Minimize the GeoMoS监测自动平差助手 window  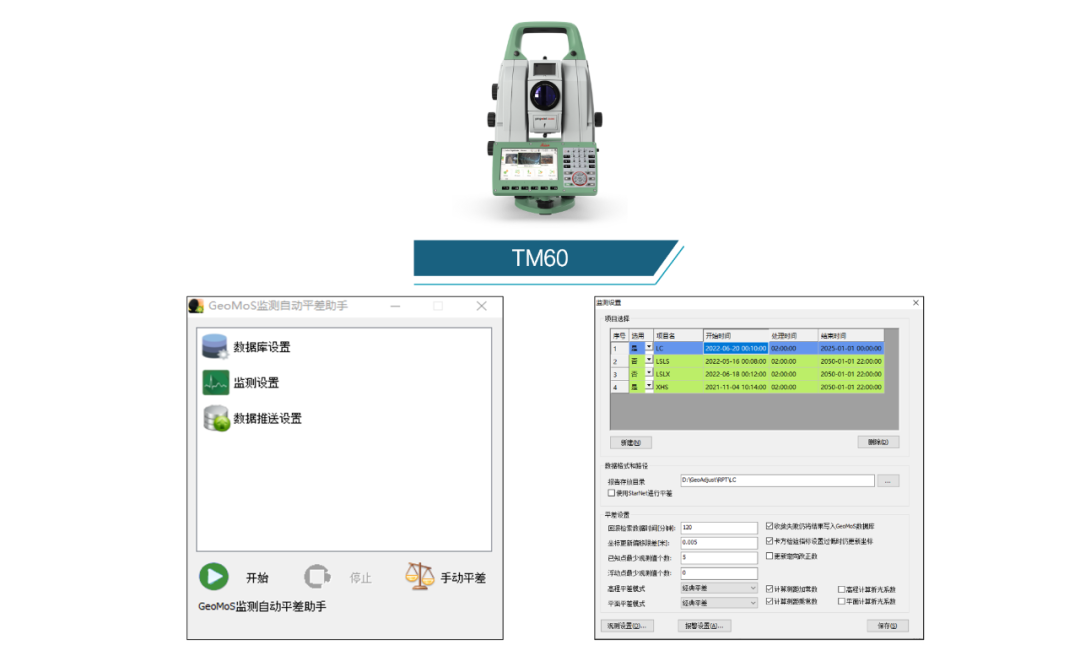395,306
